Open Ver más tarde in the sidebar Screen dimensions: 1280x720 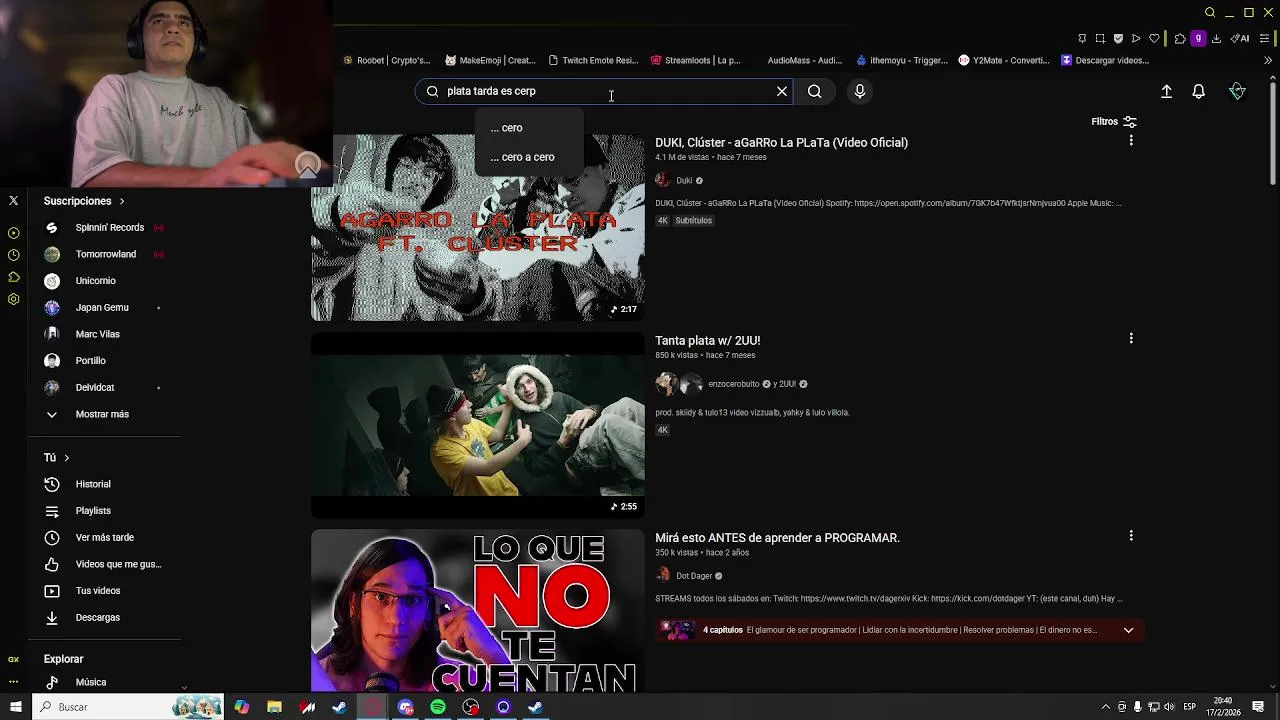click(x=104, y=537)
